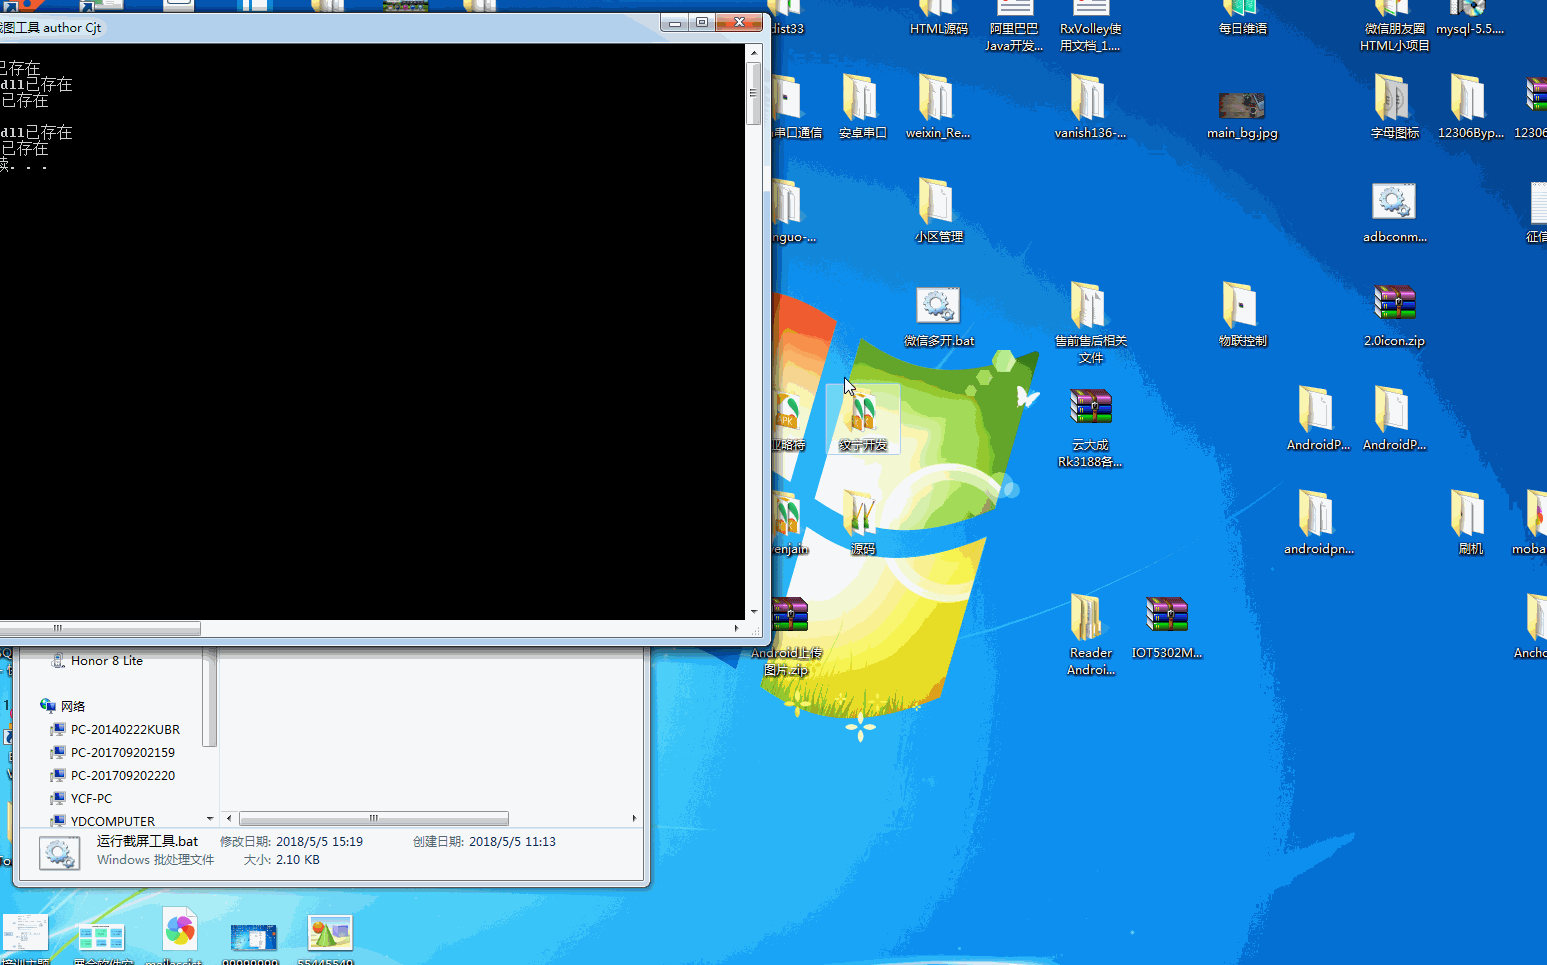The width and height of the screenshot is (1547, 965).
Task: Open the 阿里巴巴Java开发 document
Action: (1013, 27)
